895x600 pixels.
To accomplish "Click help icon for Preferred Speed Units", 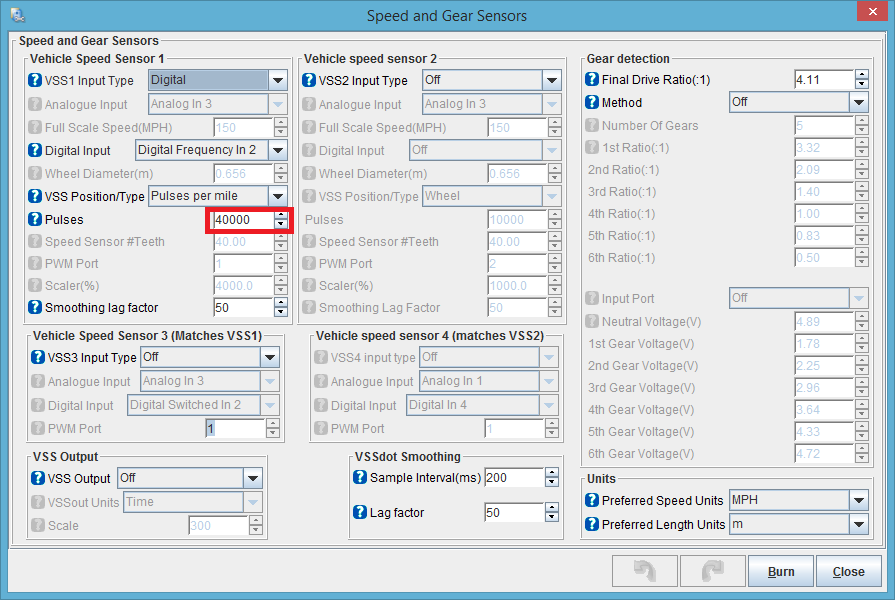I will click(592, 500).
